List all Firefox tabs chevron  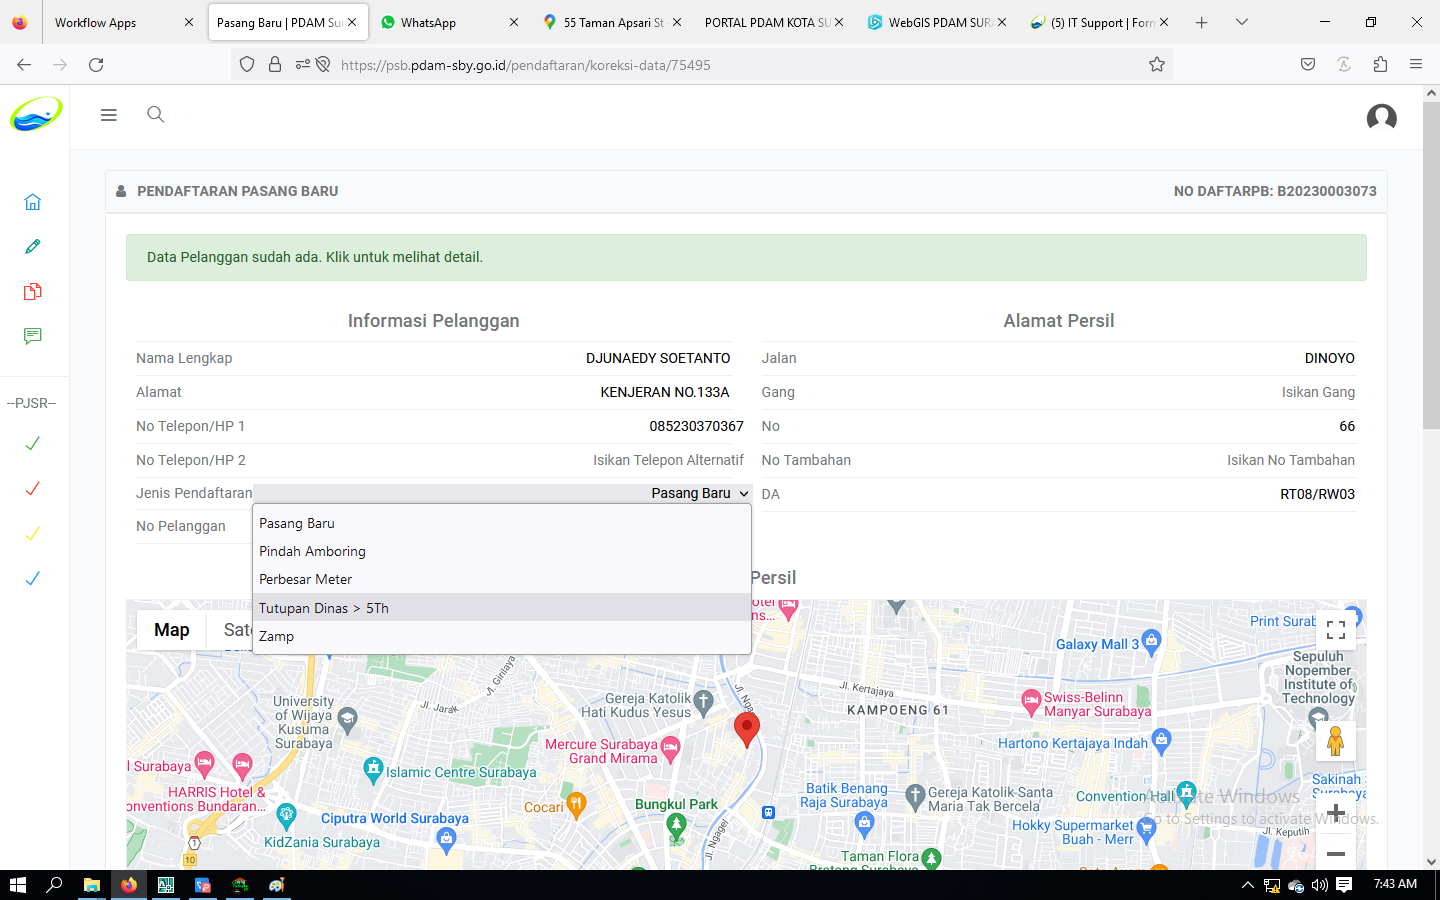(1241, 22)
